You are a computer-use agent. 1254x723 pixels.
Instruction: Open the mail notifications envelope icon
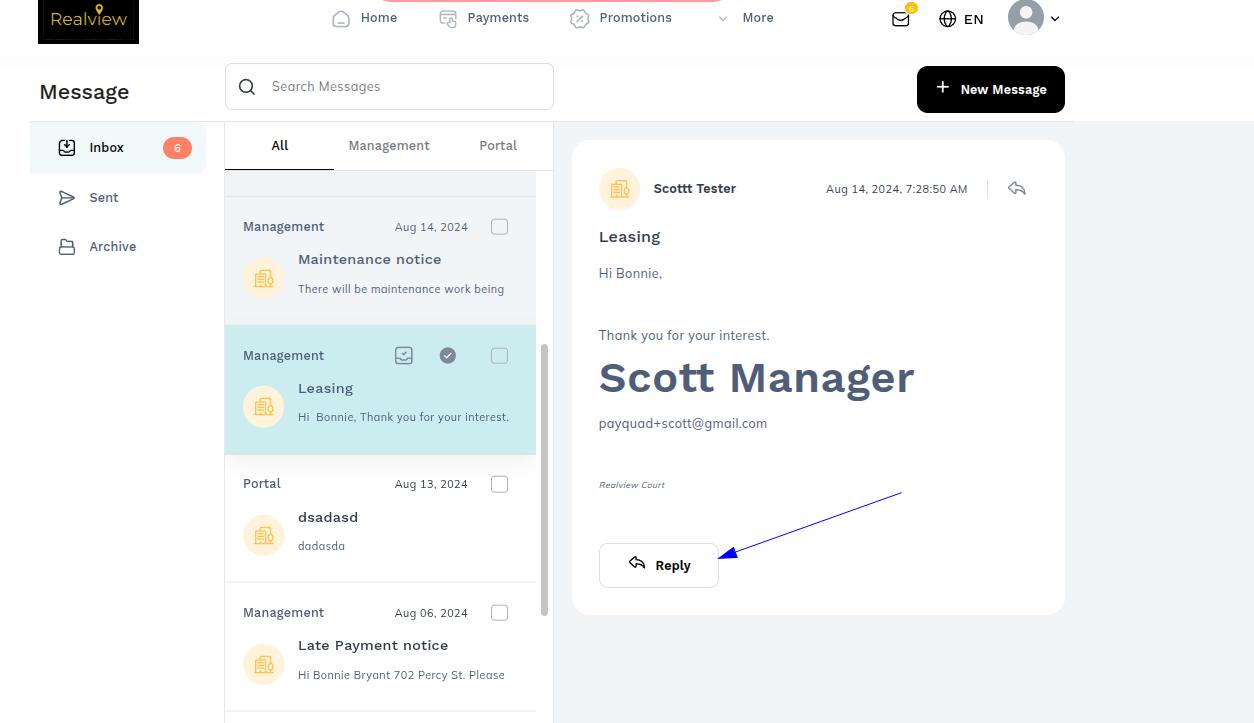point(901,18)
